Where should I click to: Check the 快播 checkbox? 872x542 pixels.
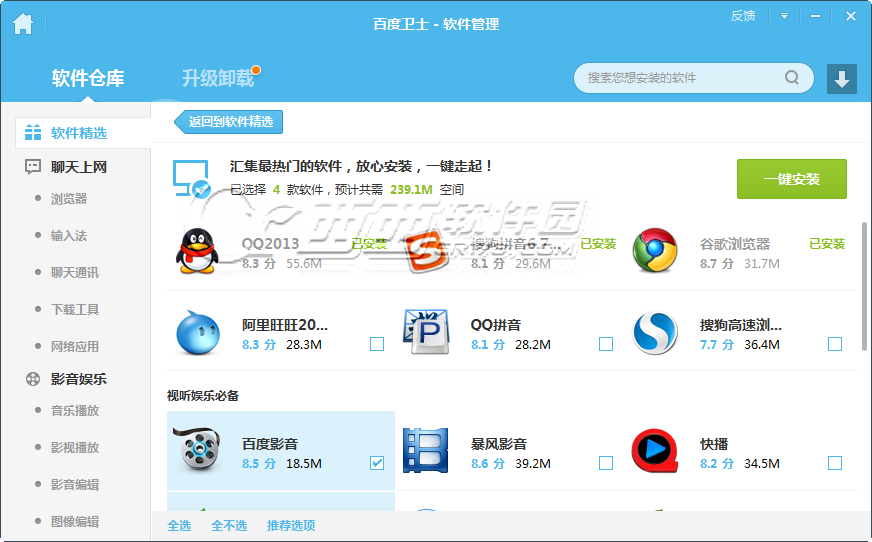tap(835, 463)
